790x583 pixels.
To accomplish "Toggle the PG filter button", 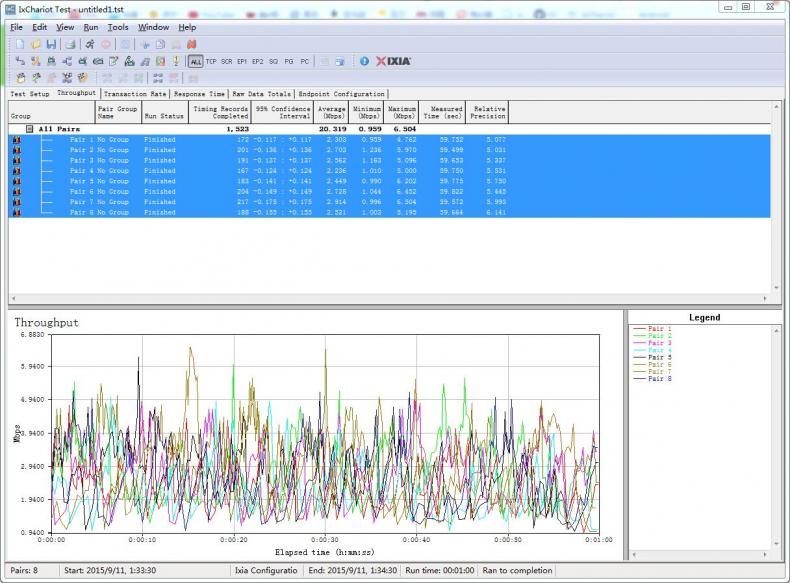I will point(289,61).
